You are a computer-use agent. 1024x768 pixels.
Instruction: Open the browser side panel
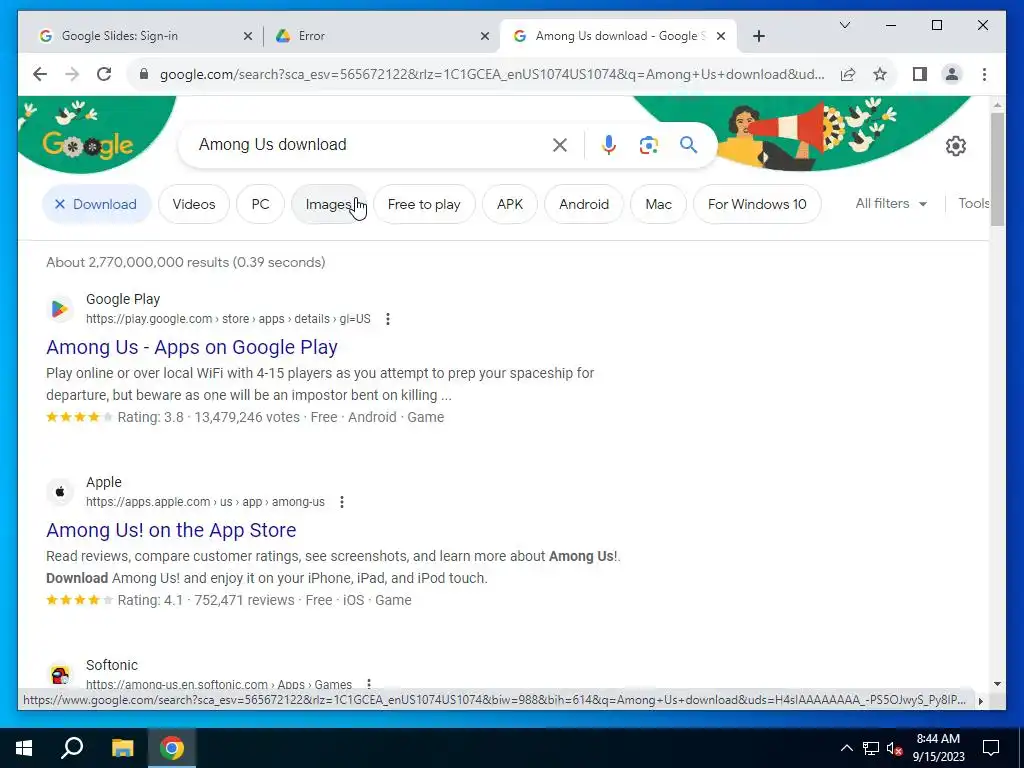[920, 74]
